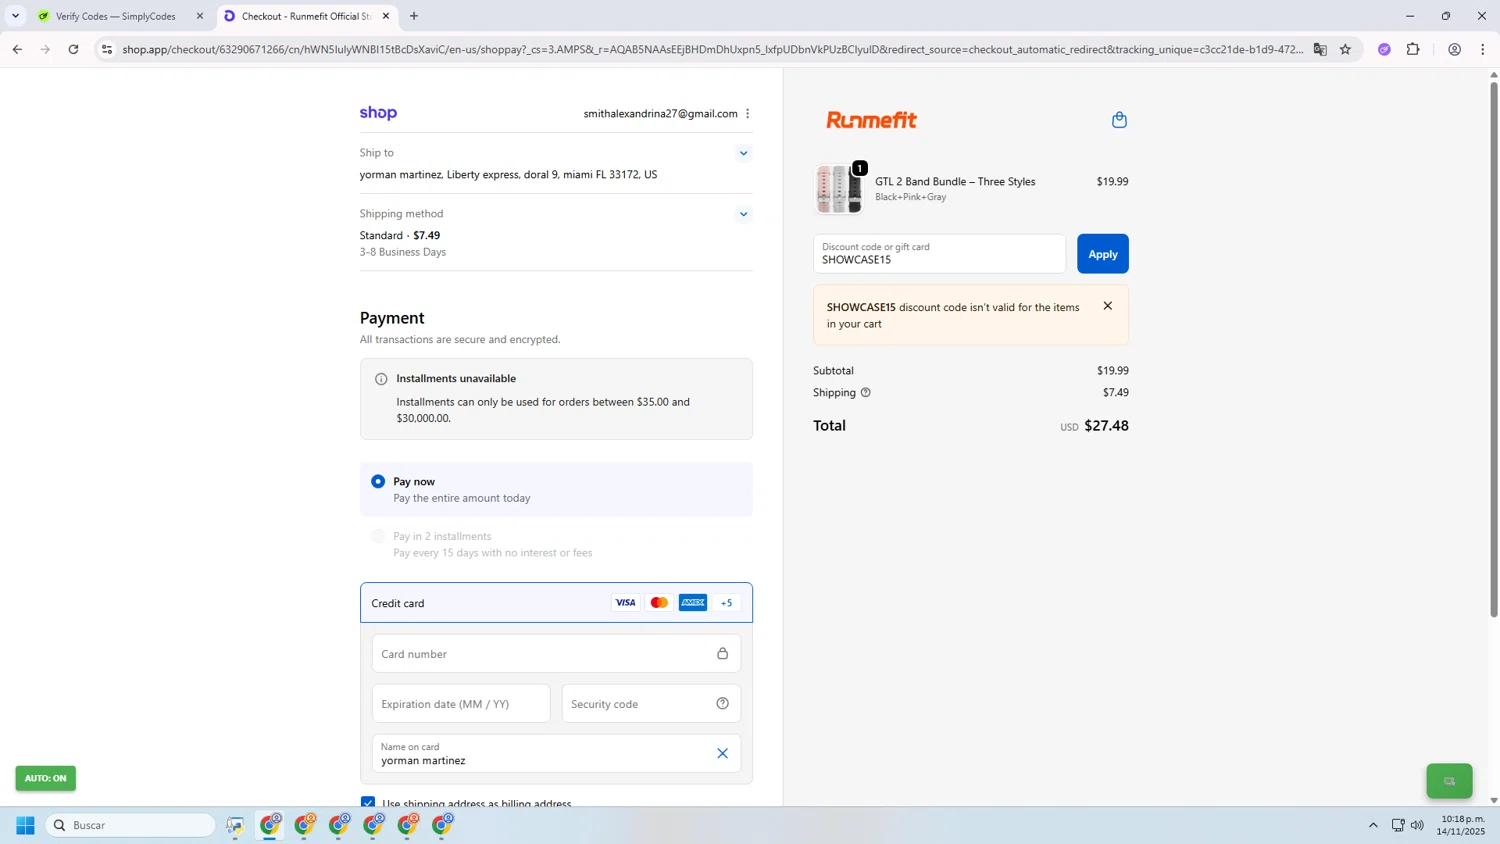
Task: Click the card number lock icon
Action: (722, 654)
